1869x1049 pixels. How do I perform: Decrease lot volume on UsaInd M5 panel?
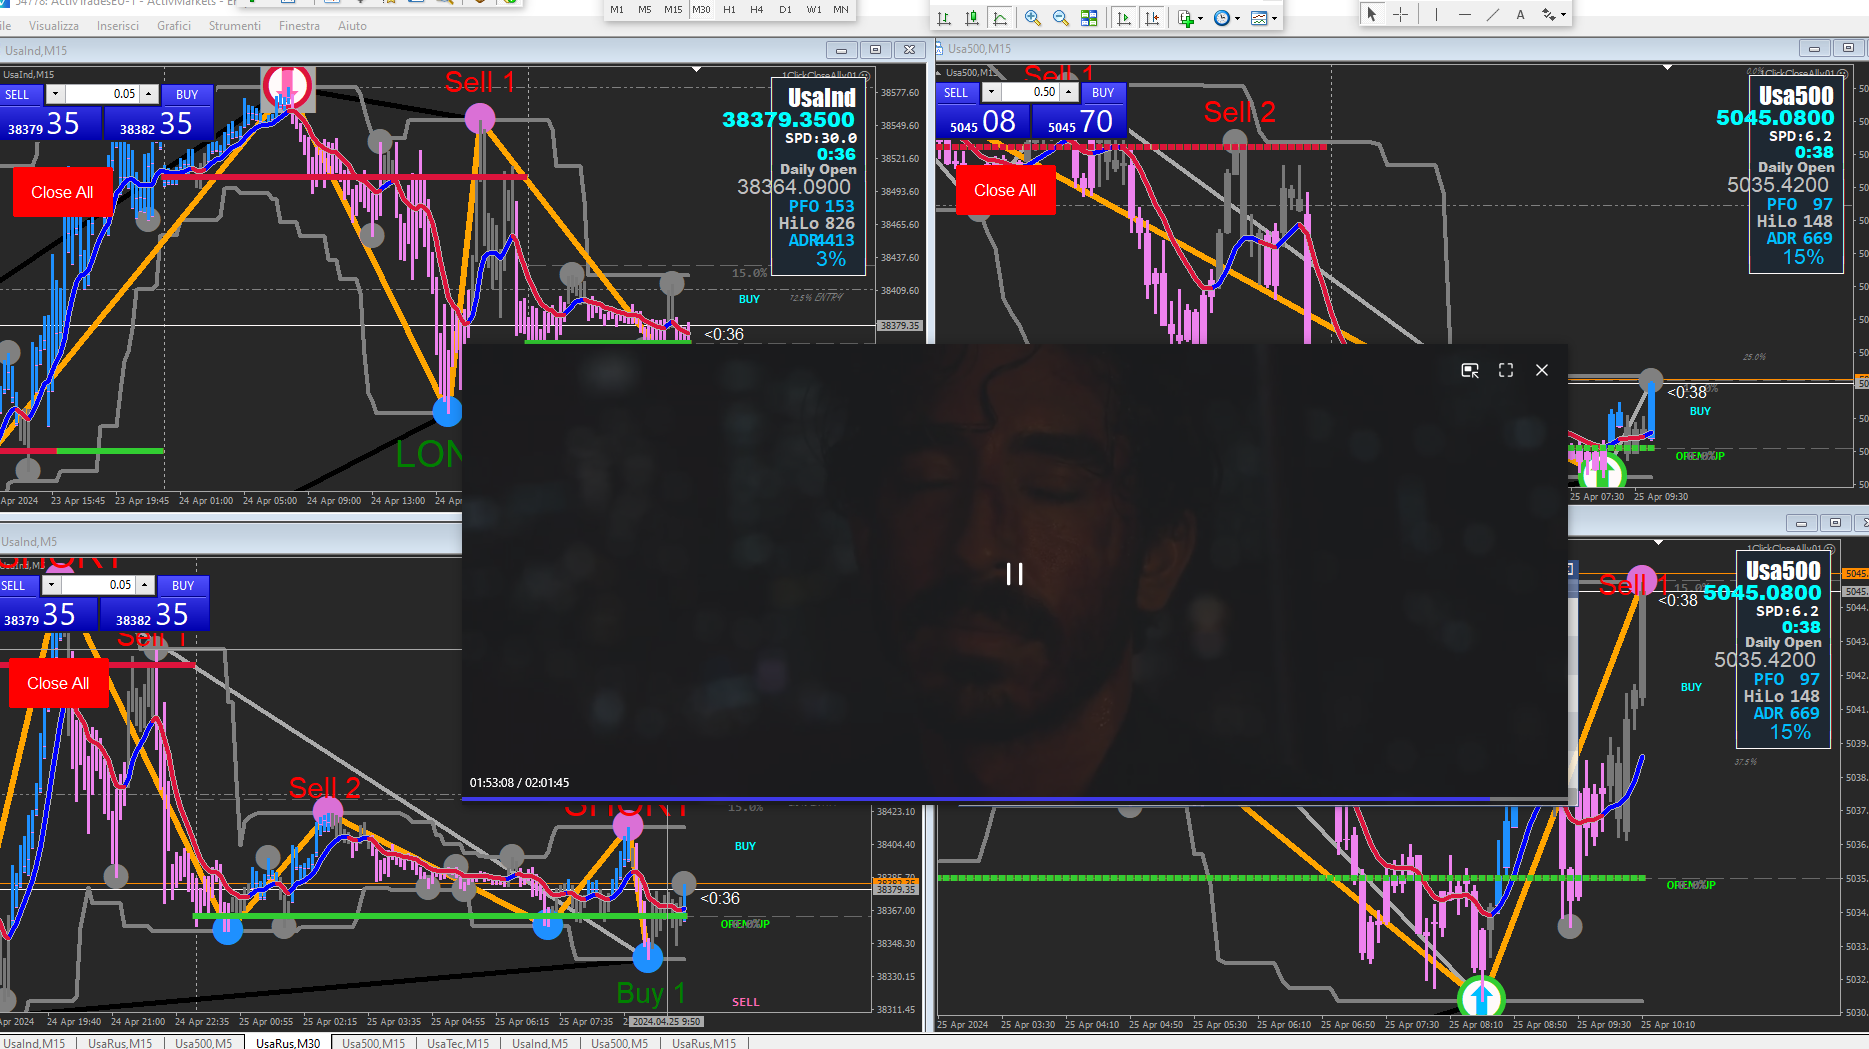(51, 585)
